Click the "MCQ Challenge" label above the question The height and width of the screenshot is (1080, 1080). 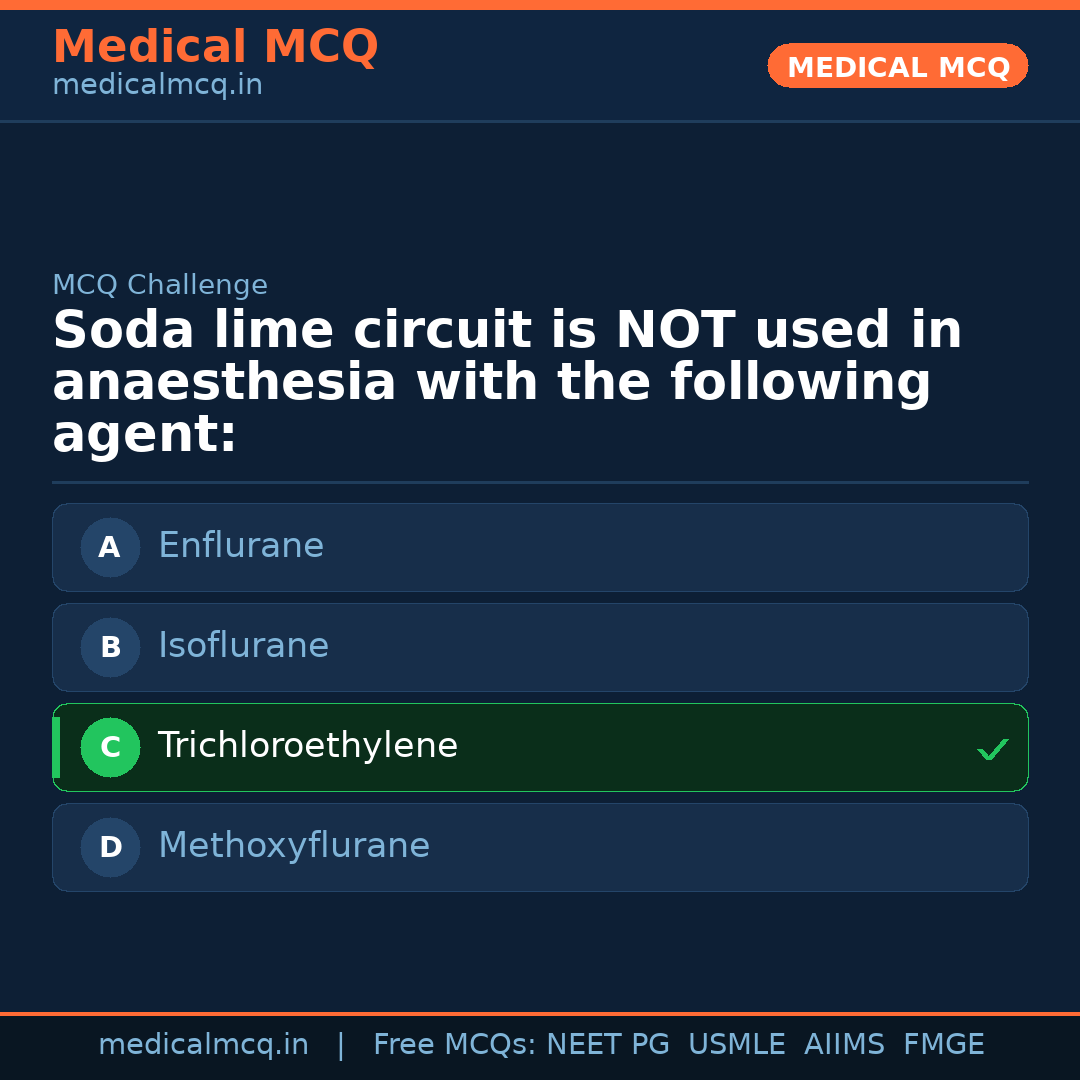[x=160, y=285]
